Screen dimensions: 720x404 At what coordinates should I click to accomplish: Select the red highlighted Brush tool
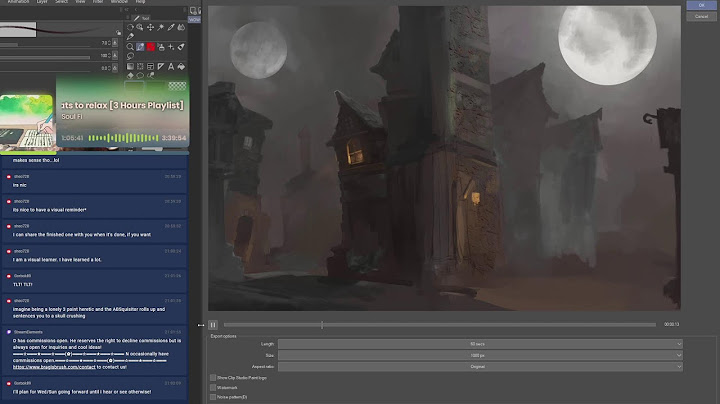[151, 47]
